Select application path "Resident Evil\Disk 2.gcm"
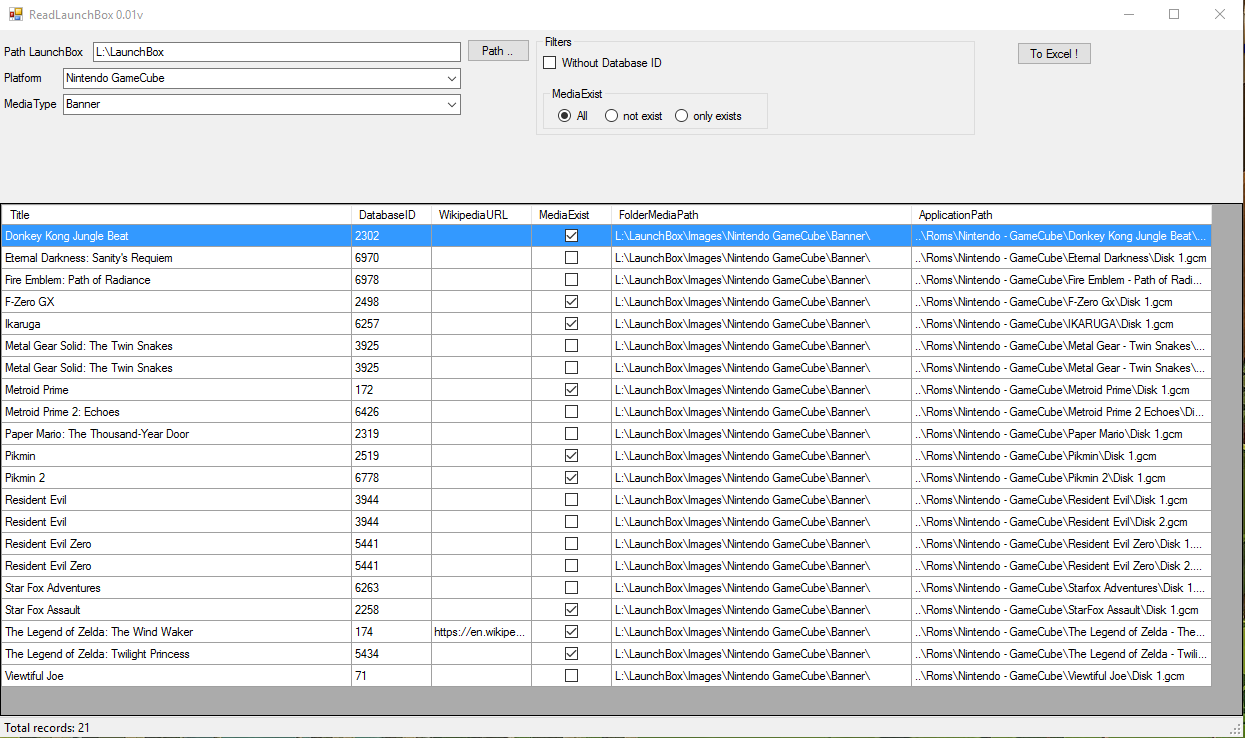The width and height of the screenshot is (1245, 738). tap(1062, 522)
